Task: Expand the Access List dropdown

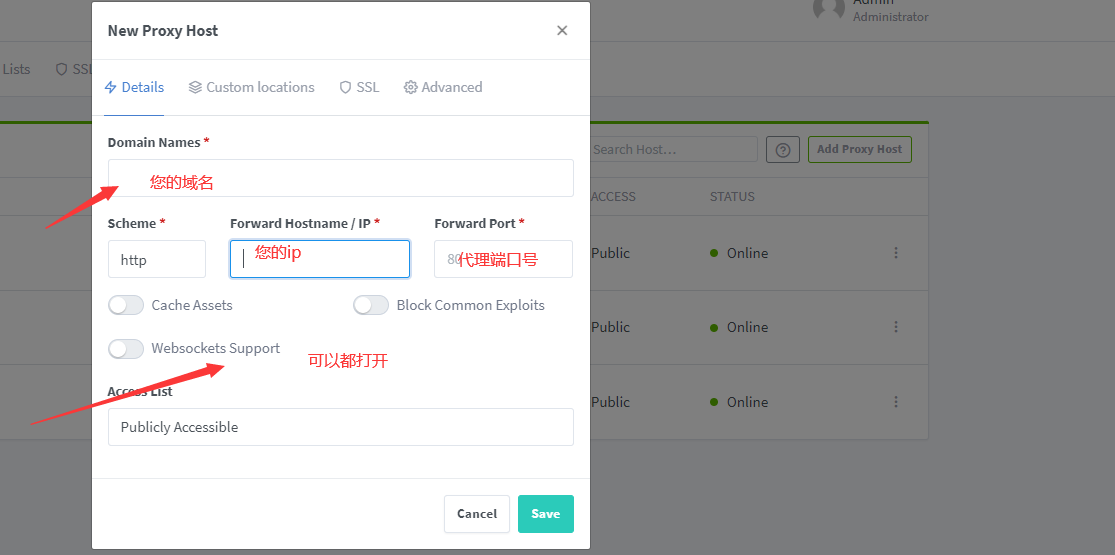Action: [x=340, y=427]
